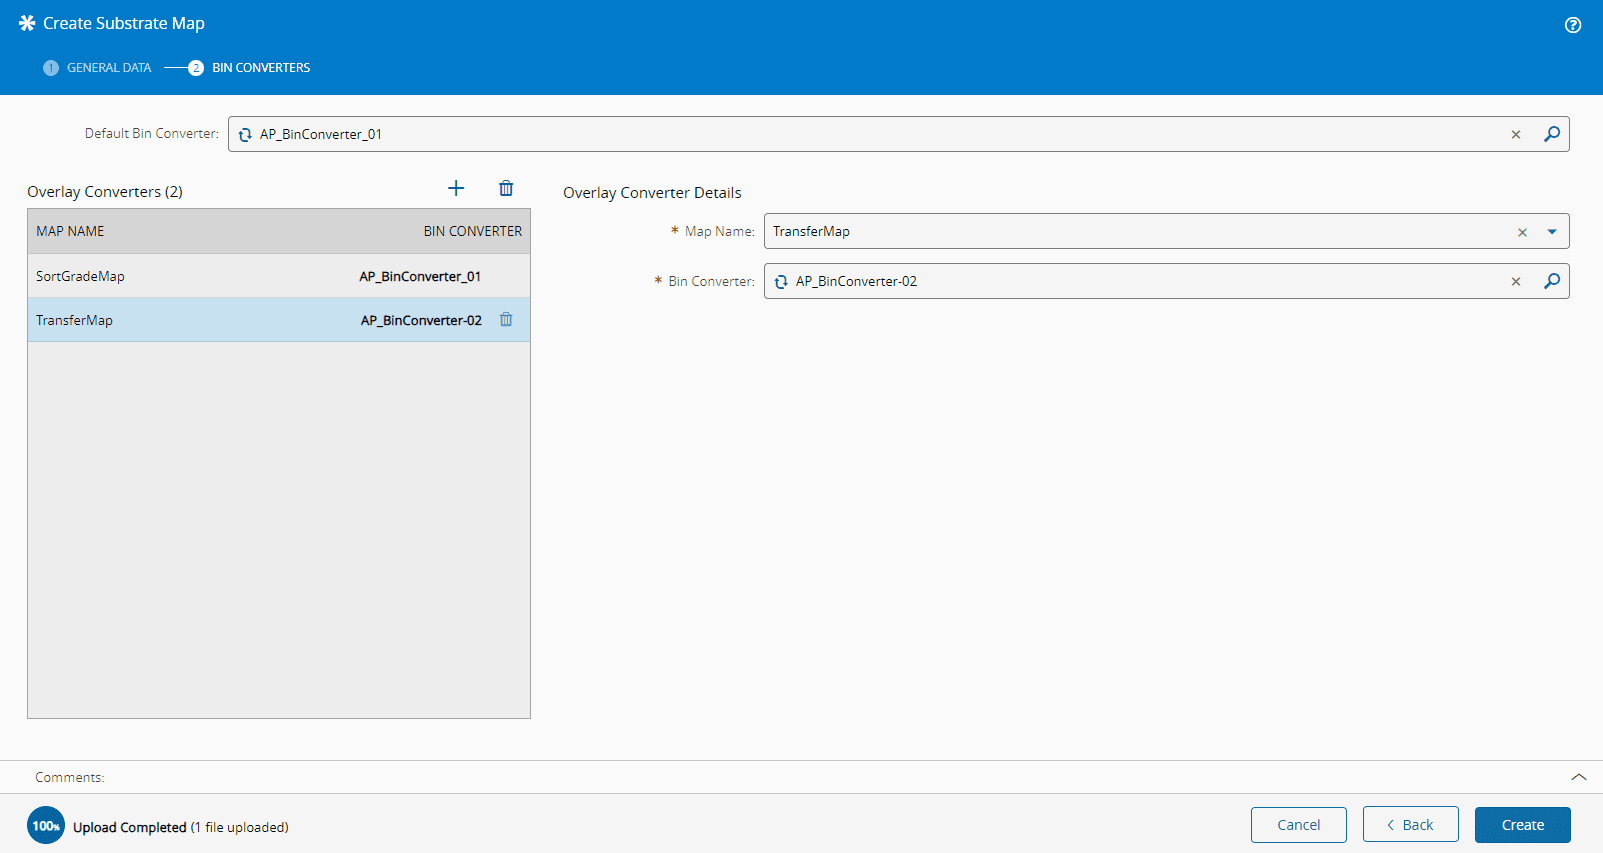Click the Cancel button
Screen dimensions: 1603x853
coord(1298,825)
